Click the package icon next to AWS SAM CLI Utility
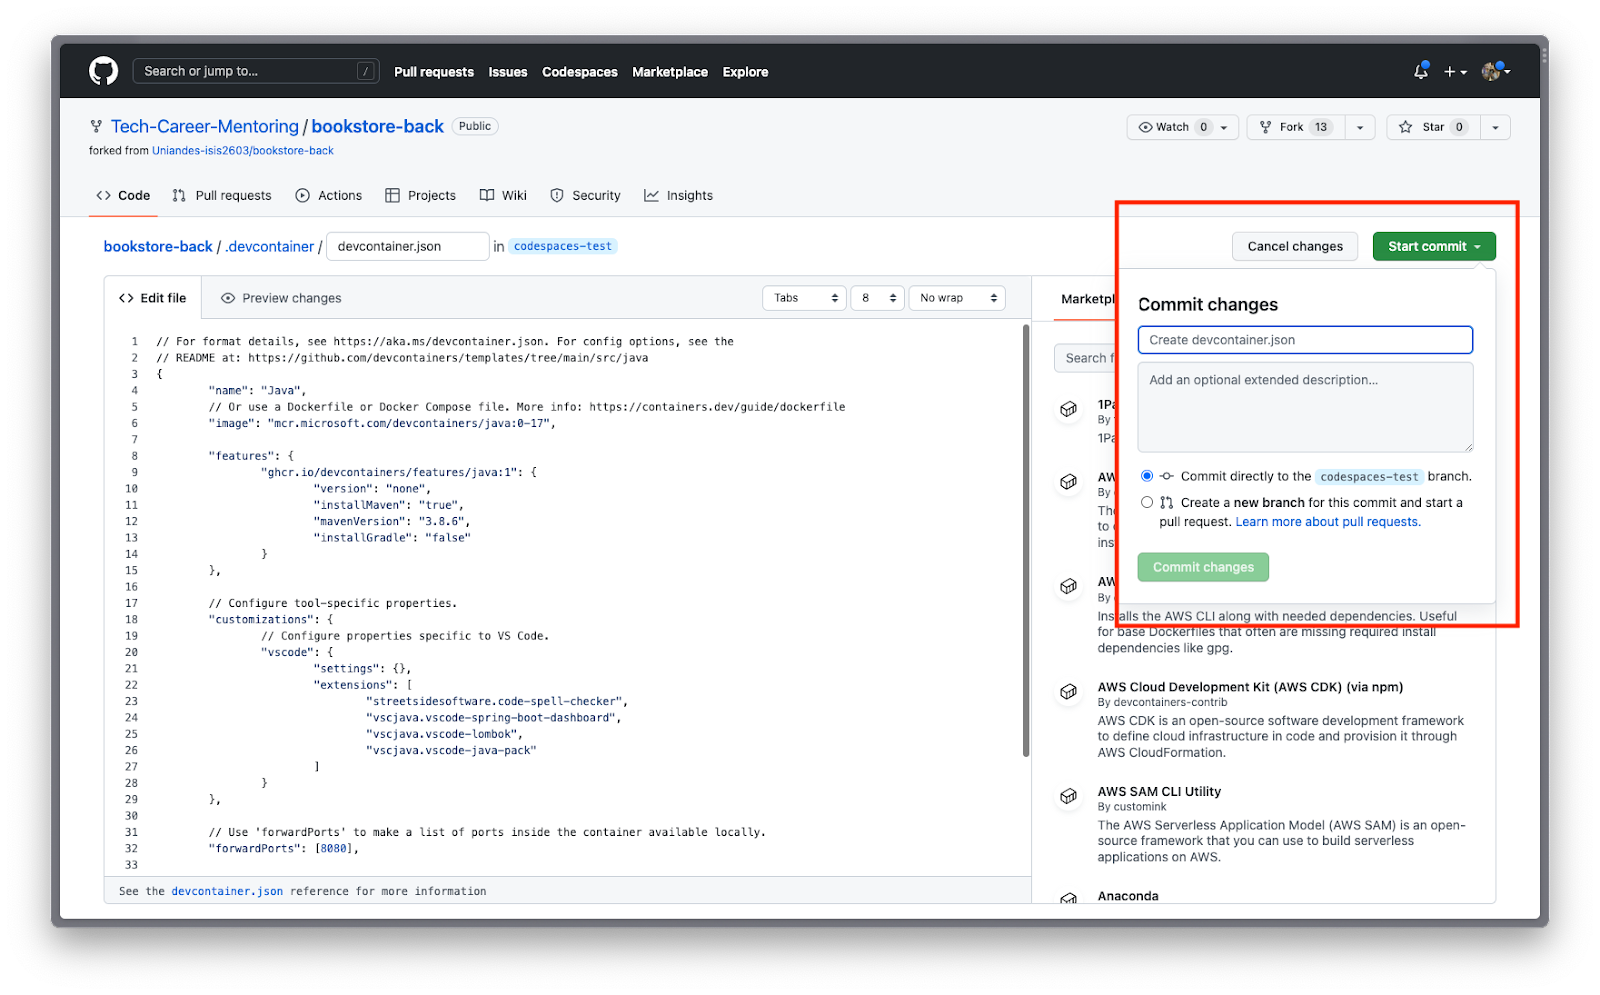Image resolution: width=1600 pixels, height=995 pixels. [x=1069, y=796]
